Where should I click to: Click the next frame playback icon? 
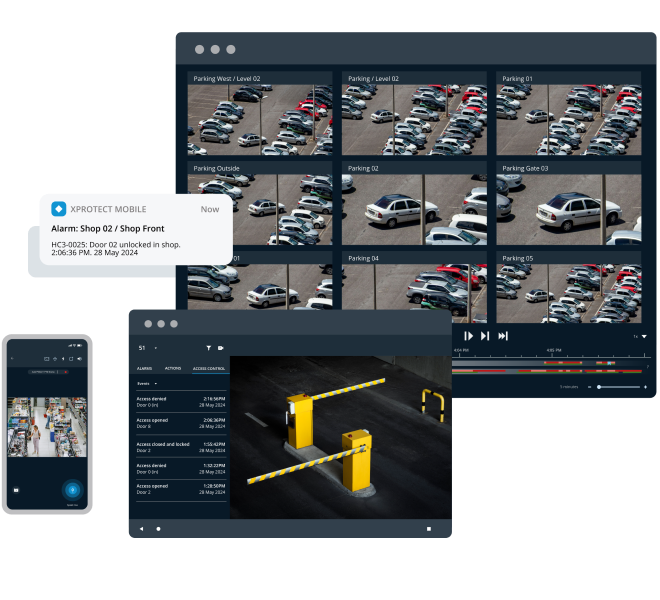pyautogui.click(x=485, y=336)
